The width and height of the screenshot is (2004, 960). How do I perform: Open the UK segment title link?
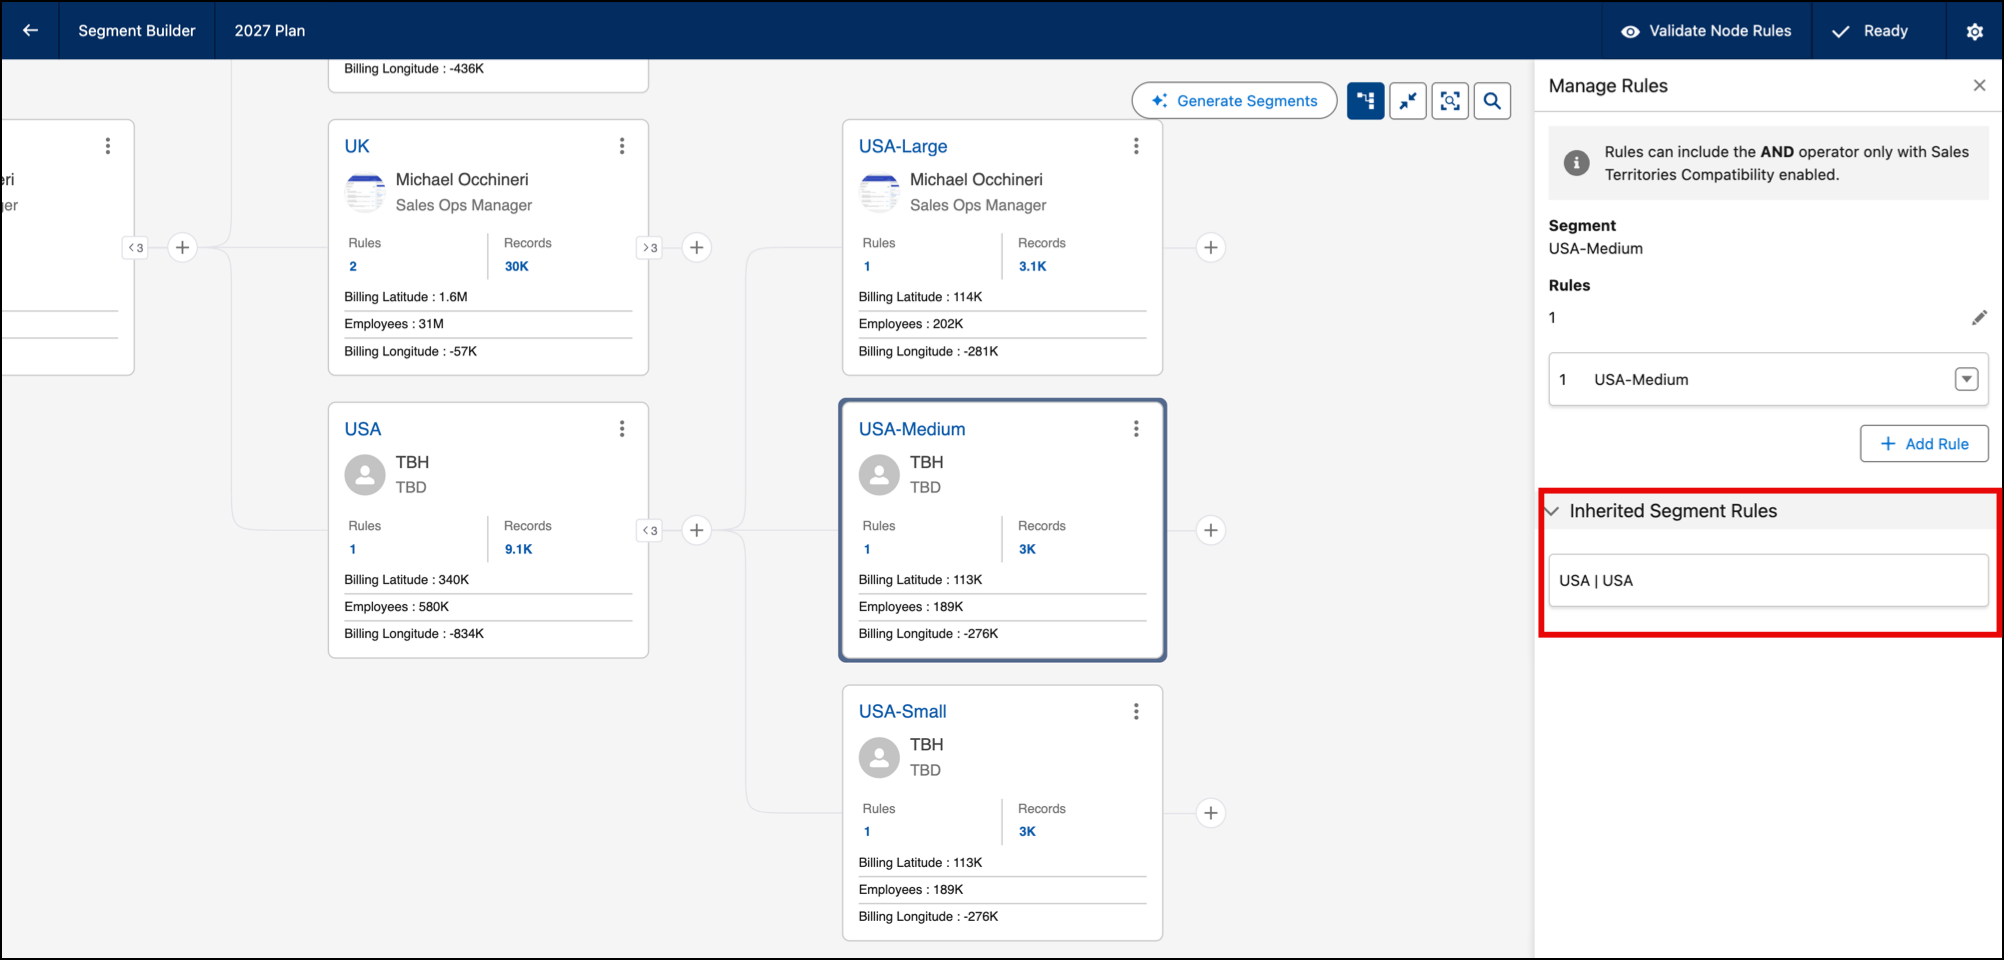tap(357, 146)
